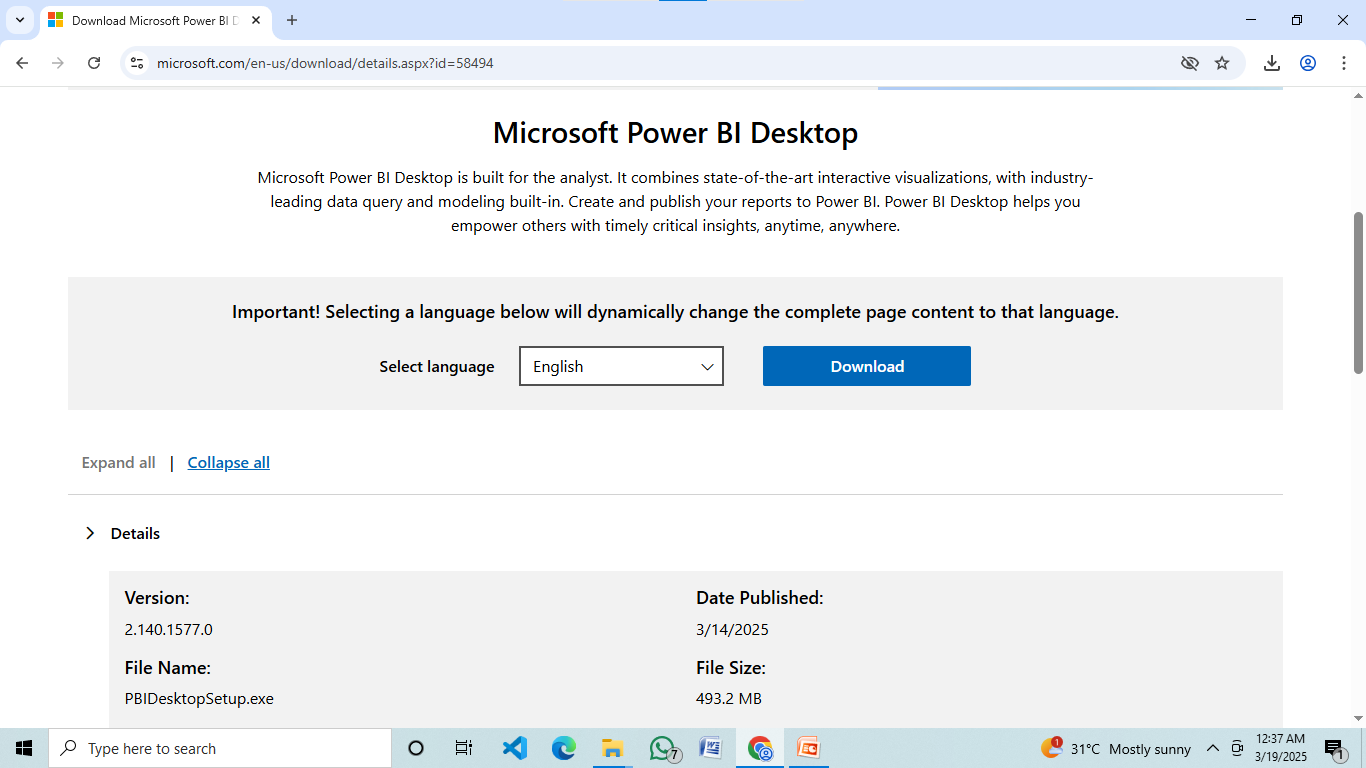Bookmark this page with the star icon
The width and height of the screenshot is (1366, 768).
[x=1222, y=63]
